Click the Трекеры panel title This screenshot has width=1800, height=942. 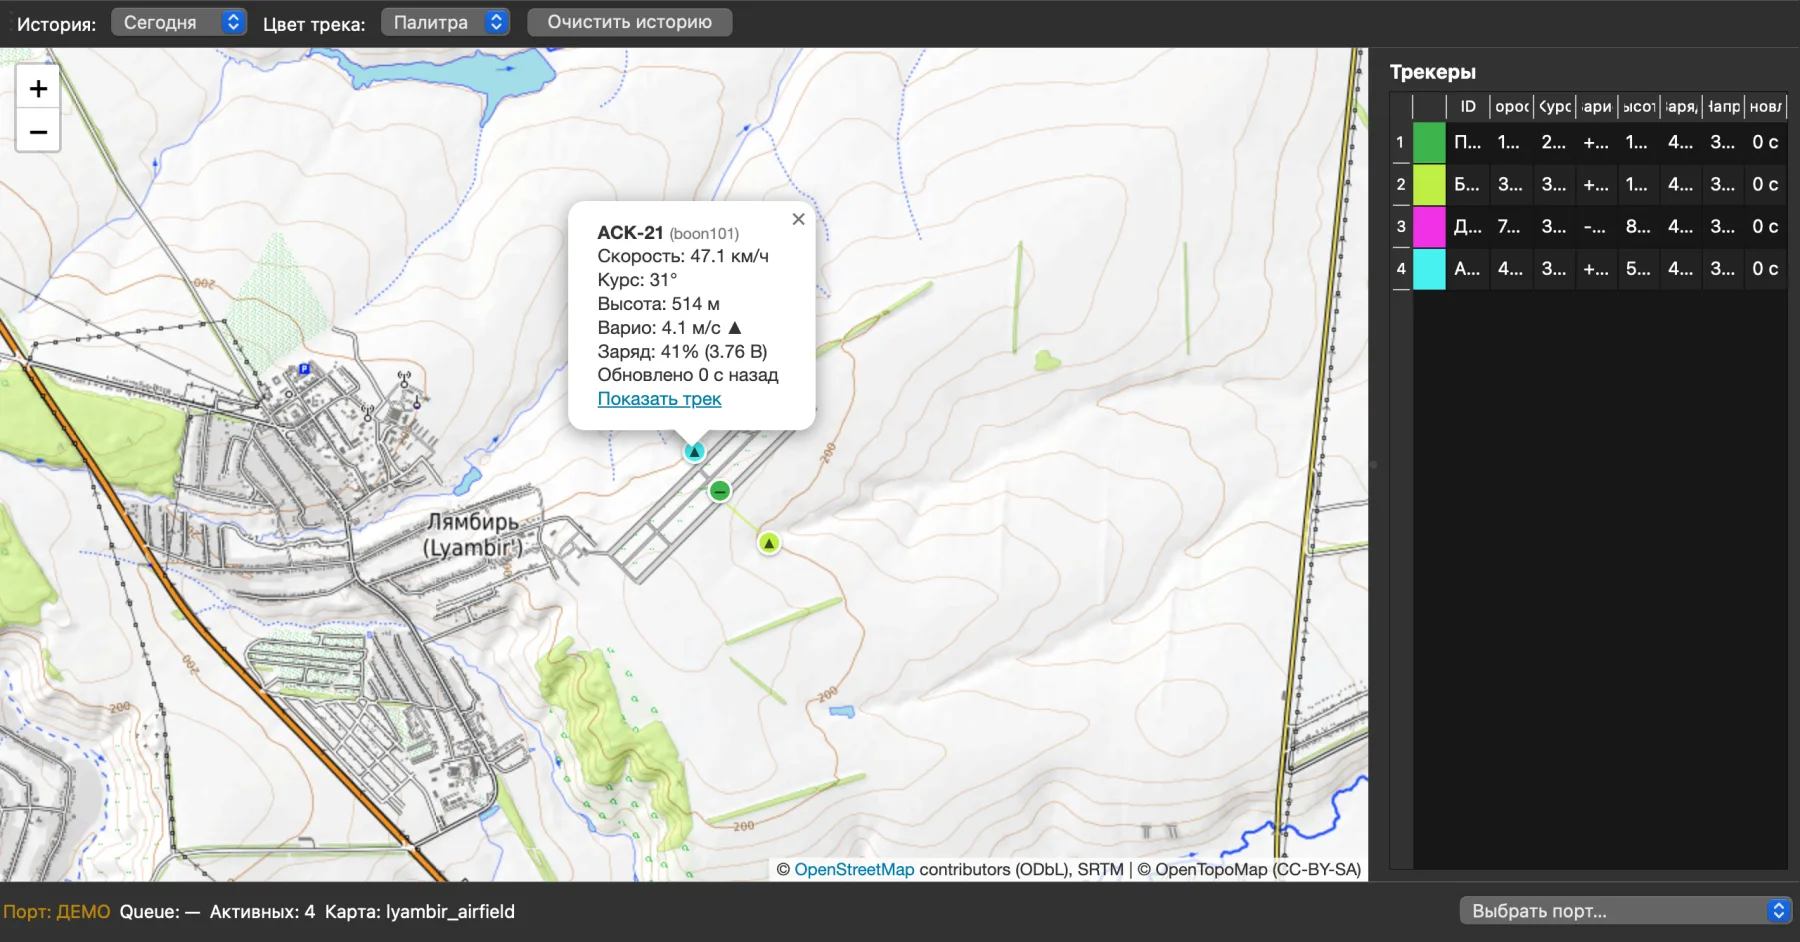coord(1432,72)
